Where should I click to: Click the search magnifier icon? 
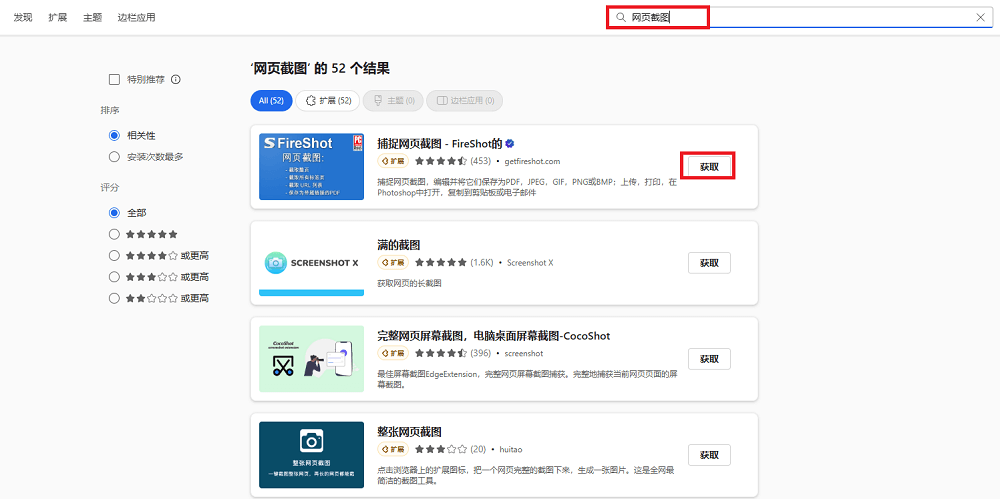click(x=621, y=17)
